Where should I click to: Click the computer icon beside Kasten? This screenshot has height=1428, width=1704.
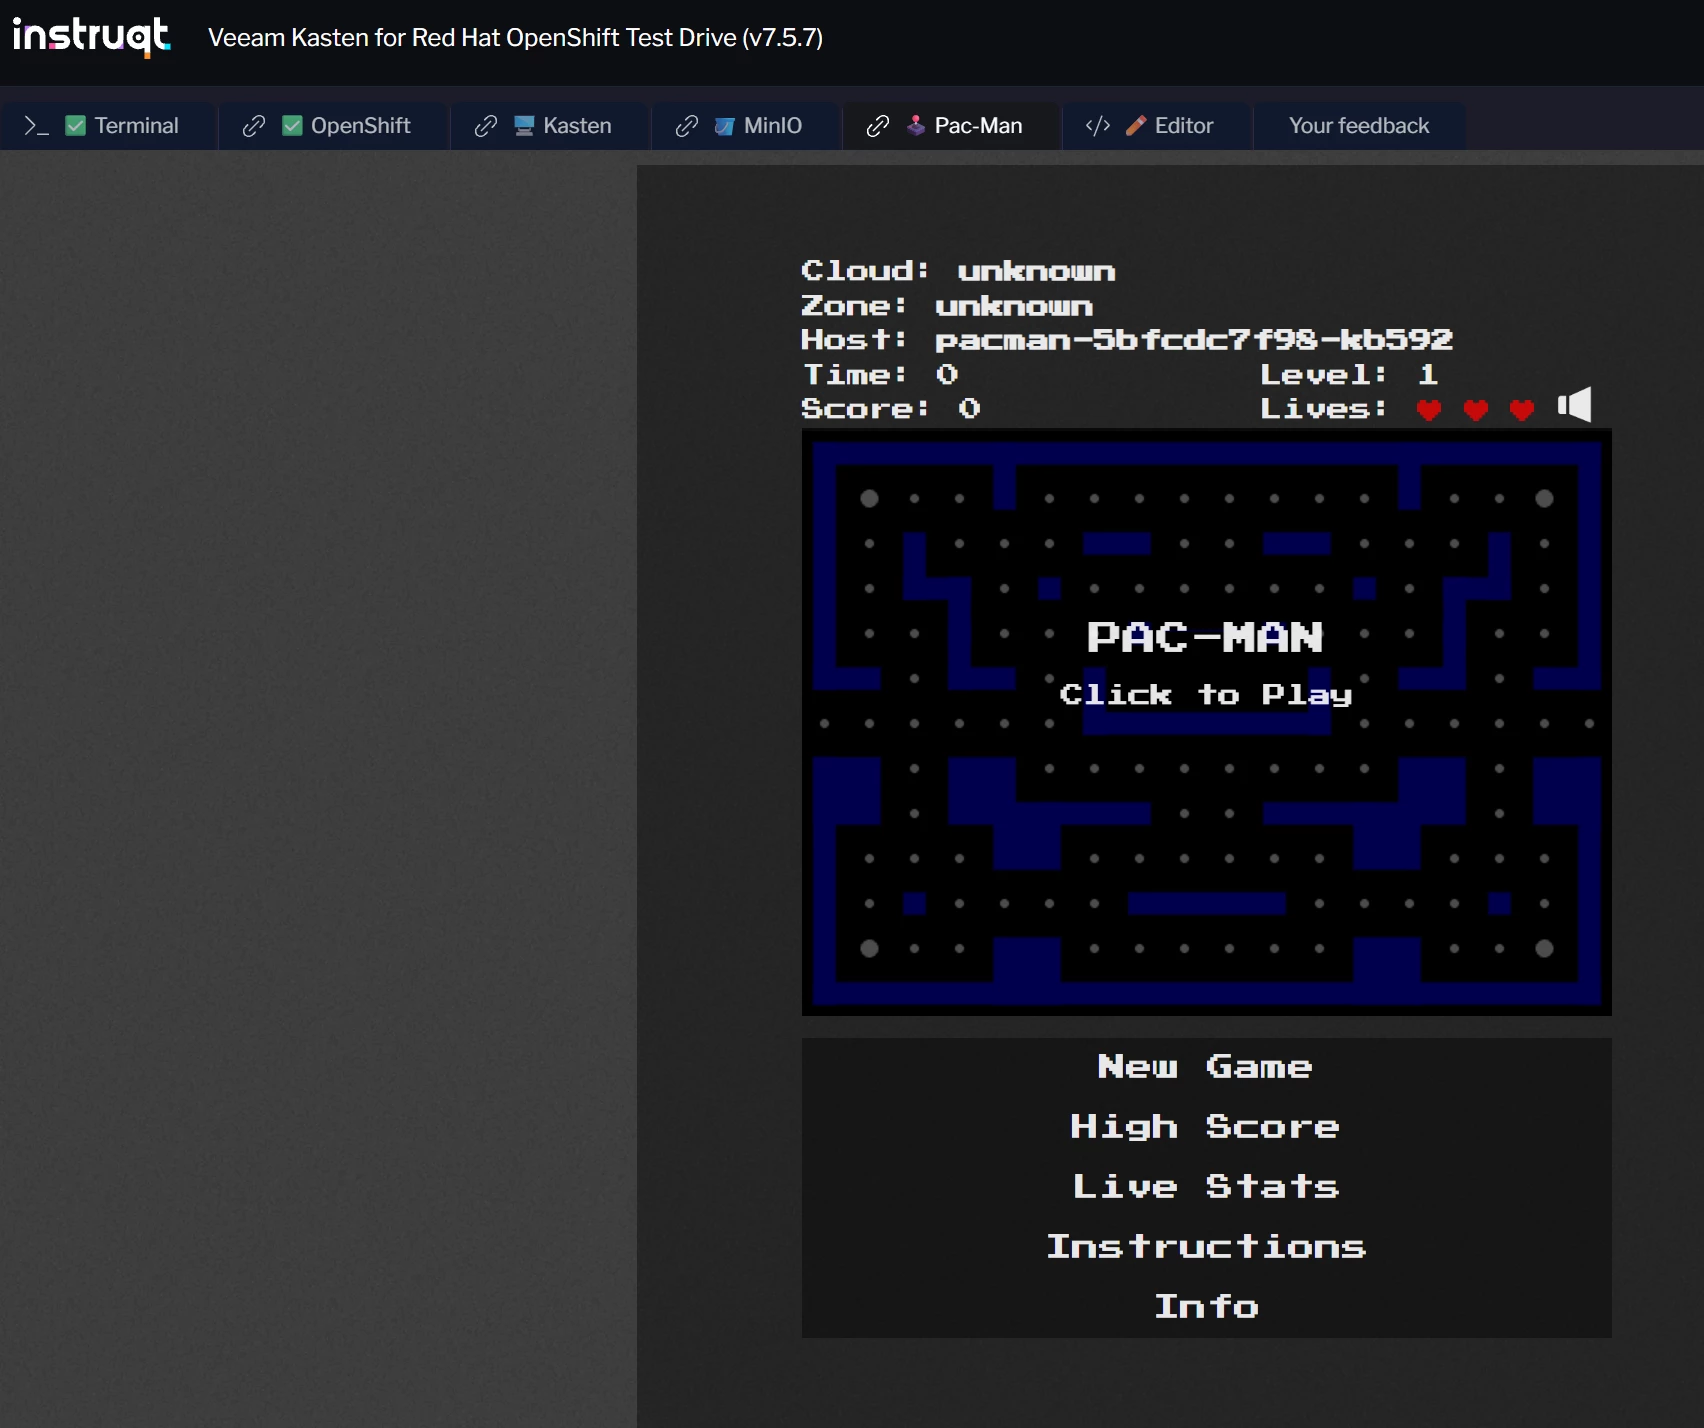pos(524,126)
